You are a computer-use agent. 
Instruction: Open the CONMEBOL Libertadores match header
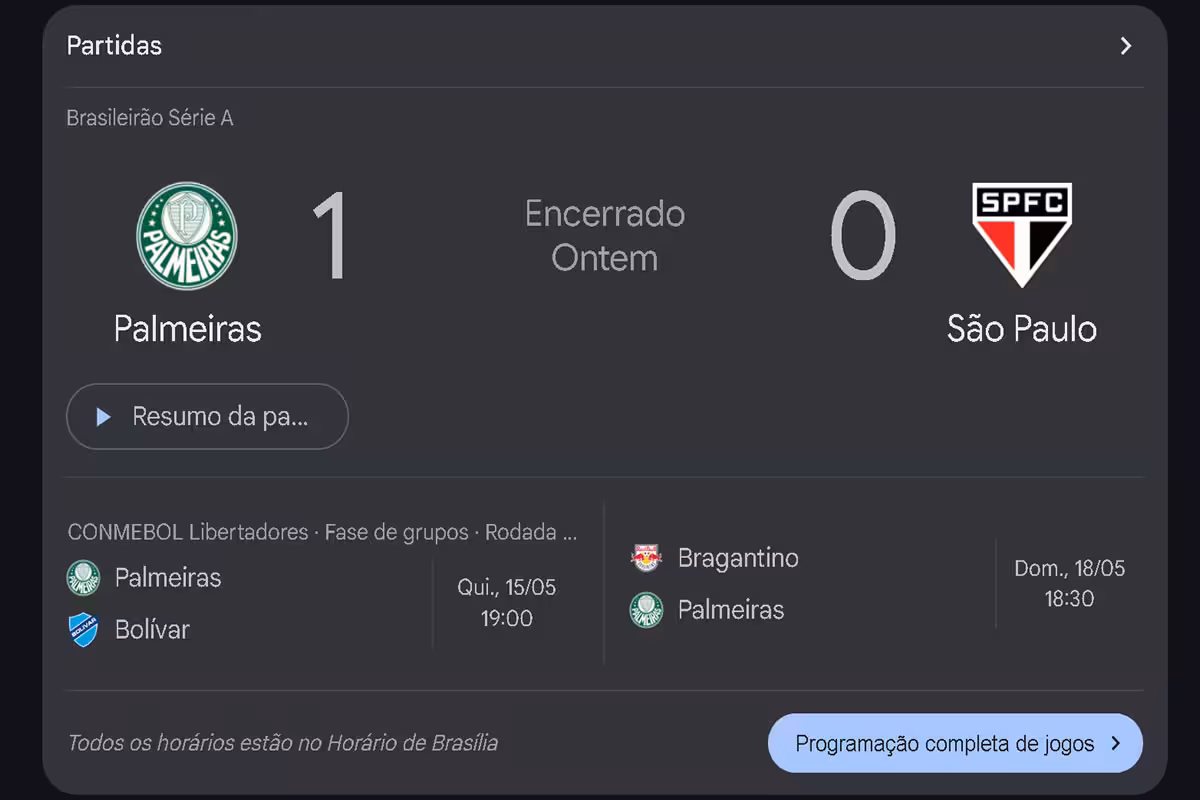pos(322,533)
